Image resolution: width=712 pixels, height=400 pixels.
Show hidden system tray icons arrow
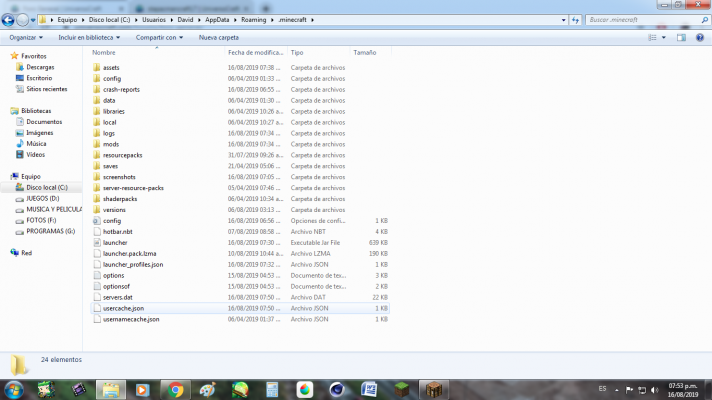point(617,390)
